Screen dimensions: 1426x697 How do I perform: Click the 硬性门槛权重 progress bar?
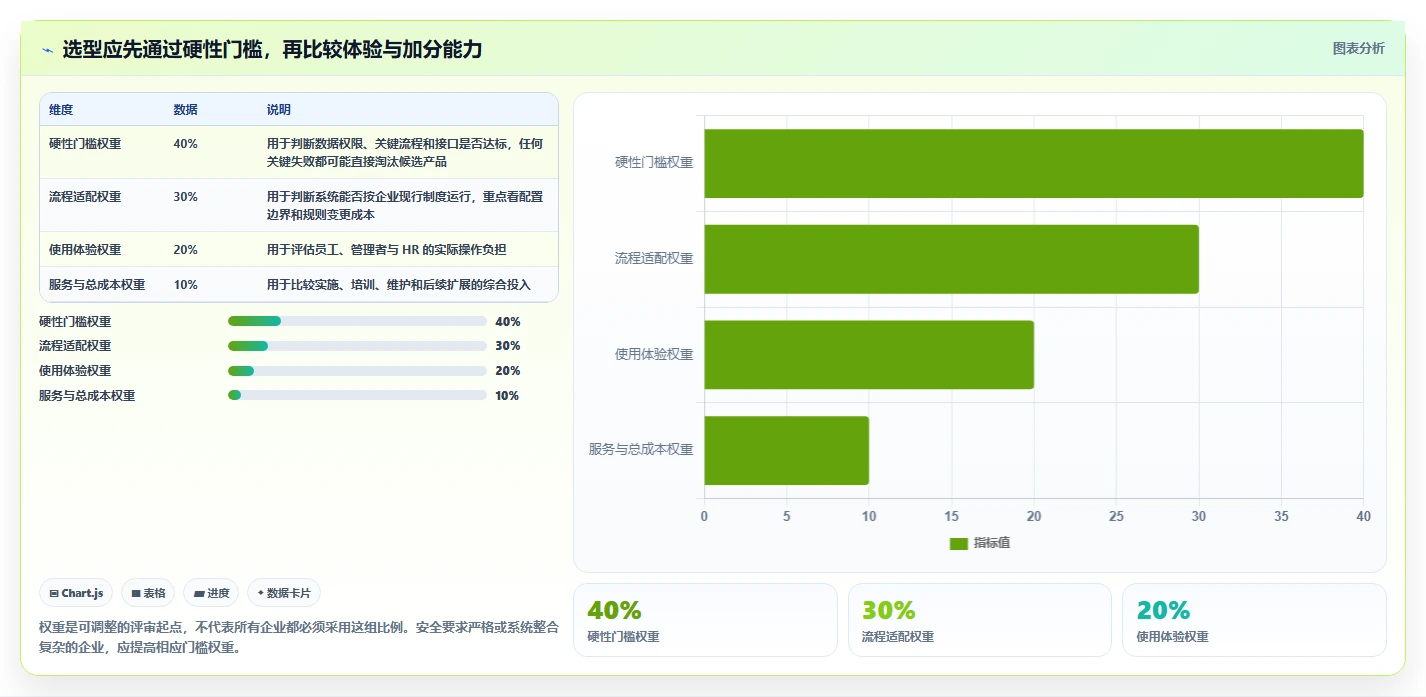tap(357, 321)
